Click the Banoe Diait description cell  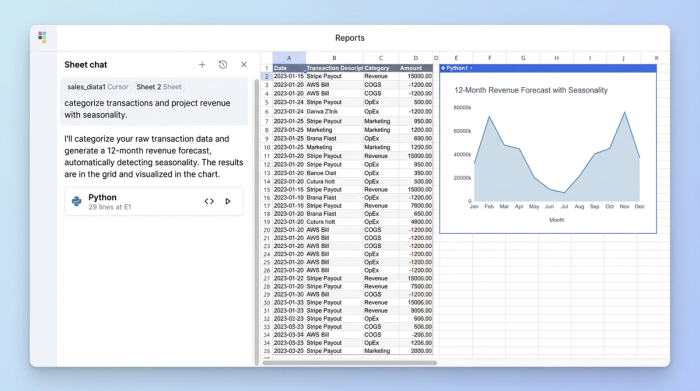click(x=334, y=173)
